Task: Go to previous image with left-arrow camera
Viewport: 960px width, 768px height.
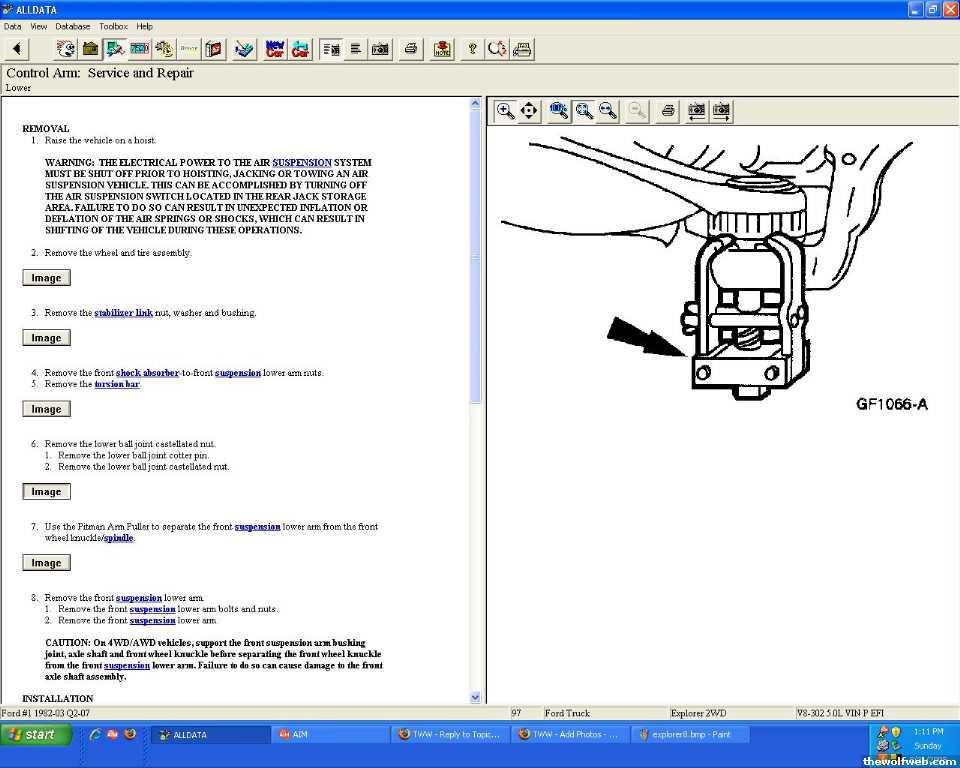Action: click(x=697, y=111)
